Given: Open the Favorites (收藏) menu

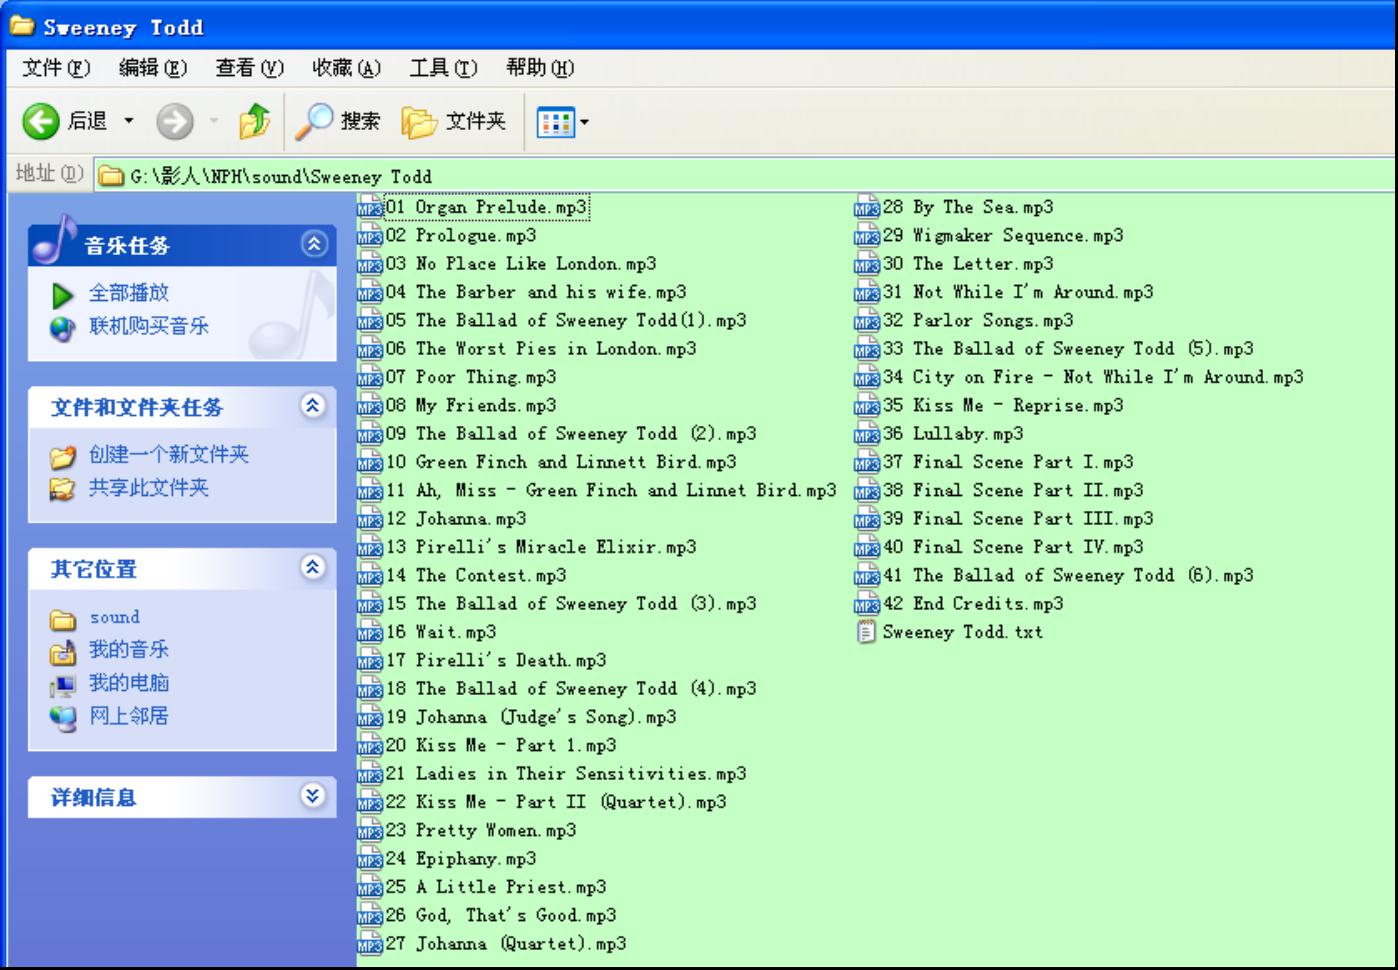Looking at the screenshot, I should point(347,68).
